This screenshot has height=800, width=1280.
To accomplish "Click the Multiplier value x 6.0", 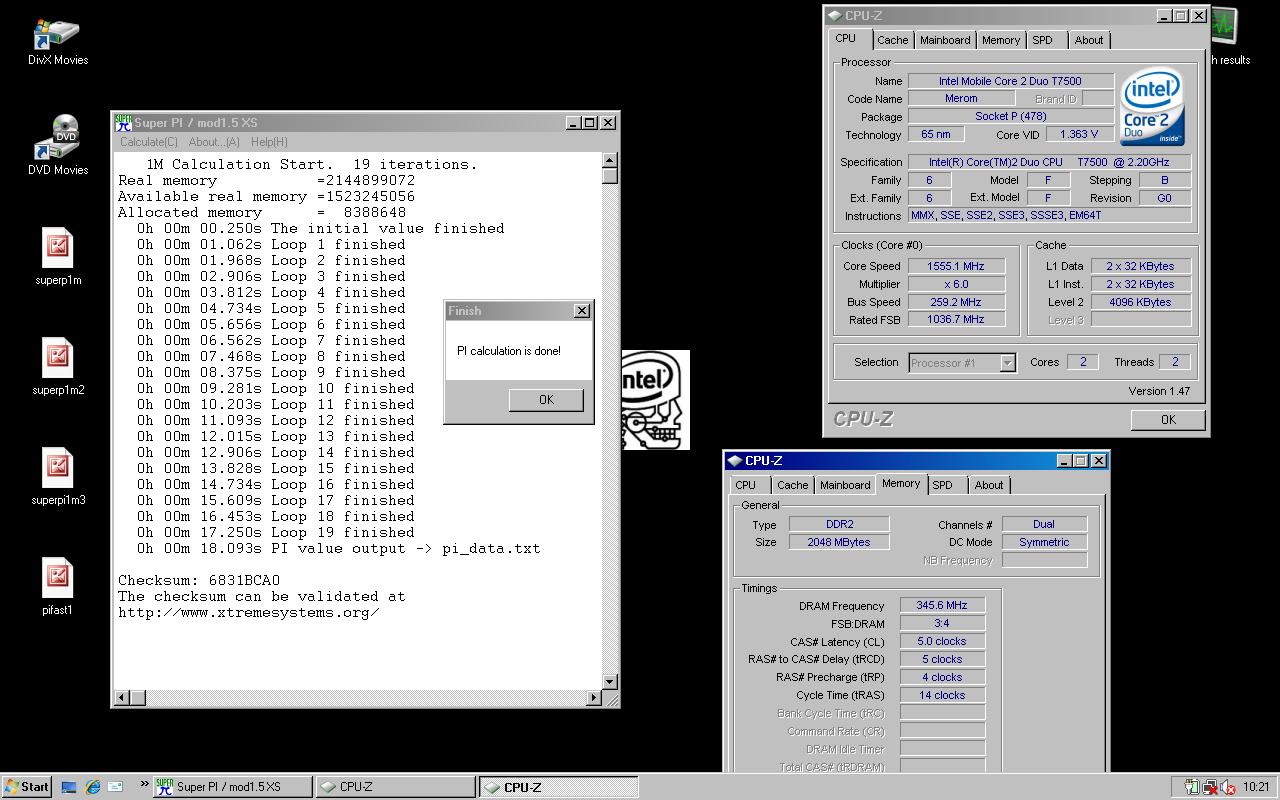I will (957, 284).
